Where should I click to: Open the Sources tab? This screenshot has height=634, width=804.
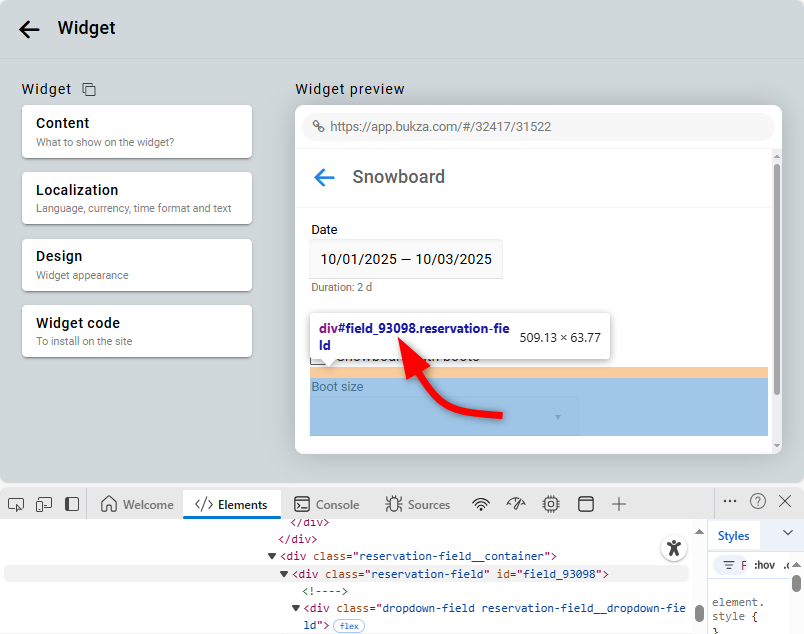click(x=418, y=504)
